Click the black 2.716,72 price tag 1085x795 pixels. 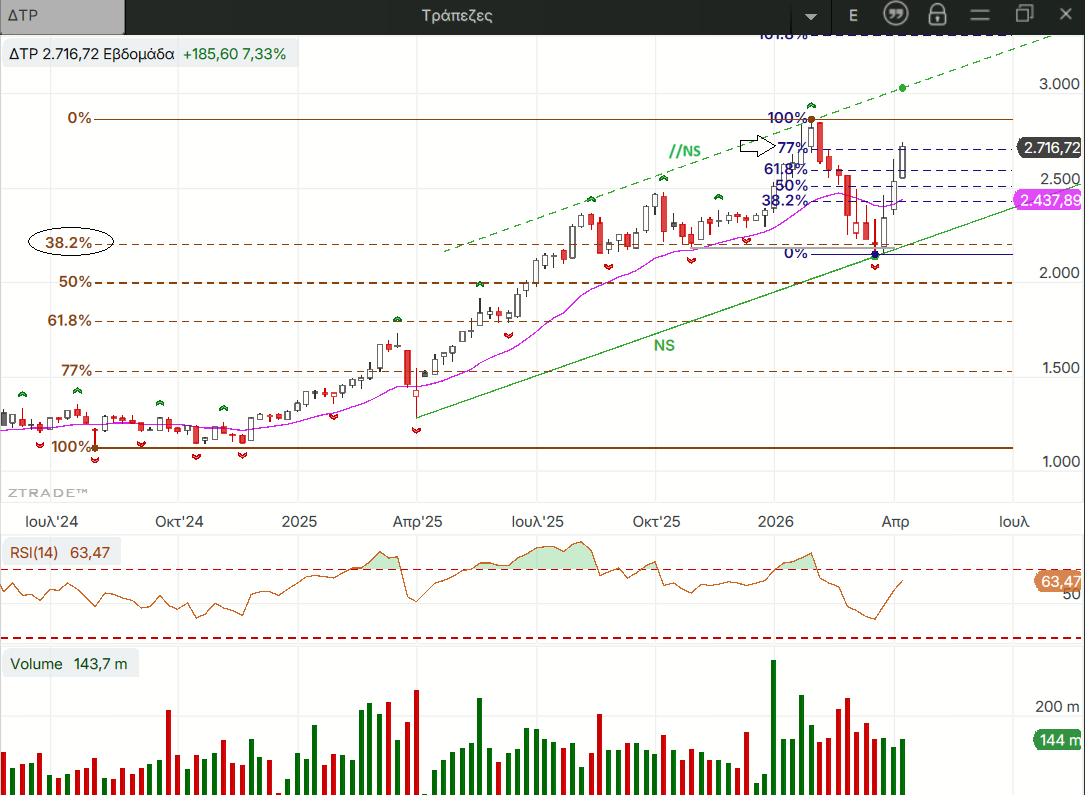pyautogui.click(x=1050, y=148)
